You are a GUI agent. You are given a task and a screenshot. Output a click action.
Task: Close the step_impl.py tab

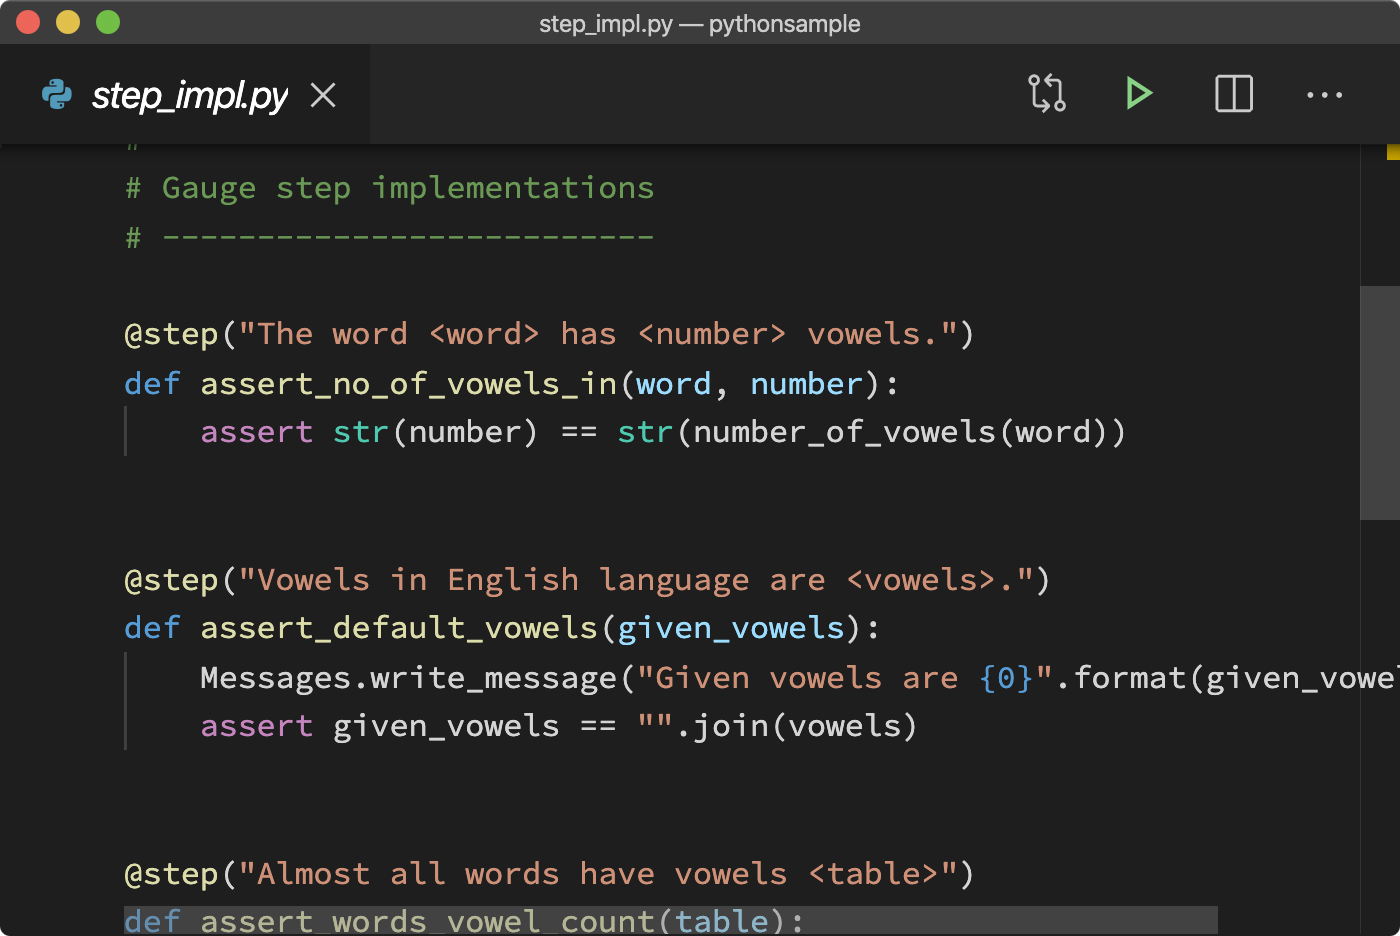point(323,95)
